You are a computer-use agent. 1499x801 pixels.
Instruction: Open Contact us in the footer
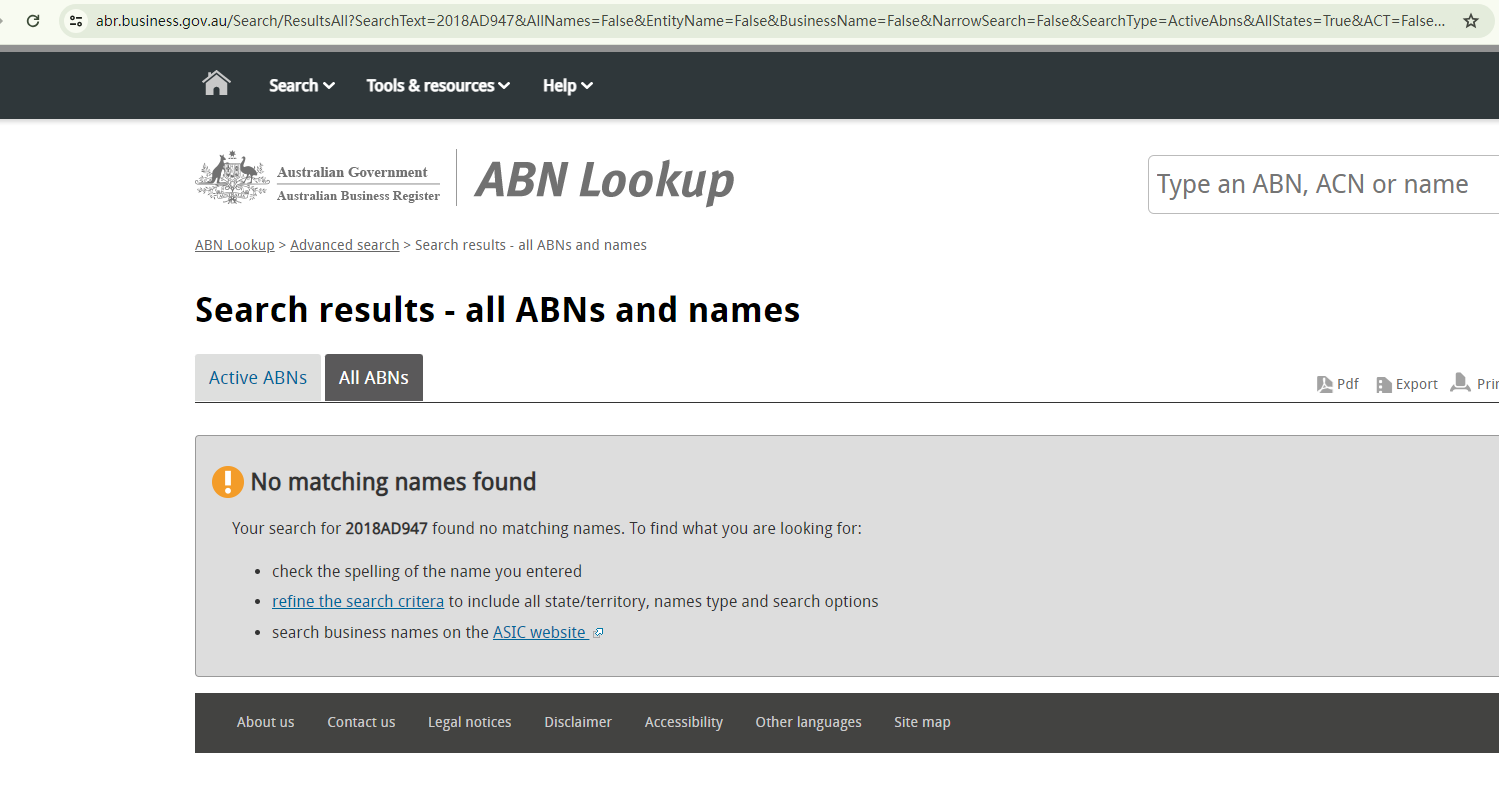point(361,722)
